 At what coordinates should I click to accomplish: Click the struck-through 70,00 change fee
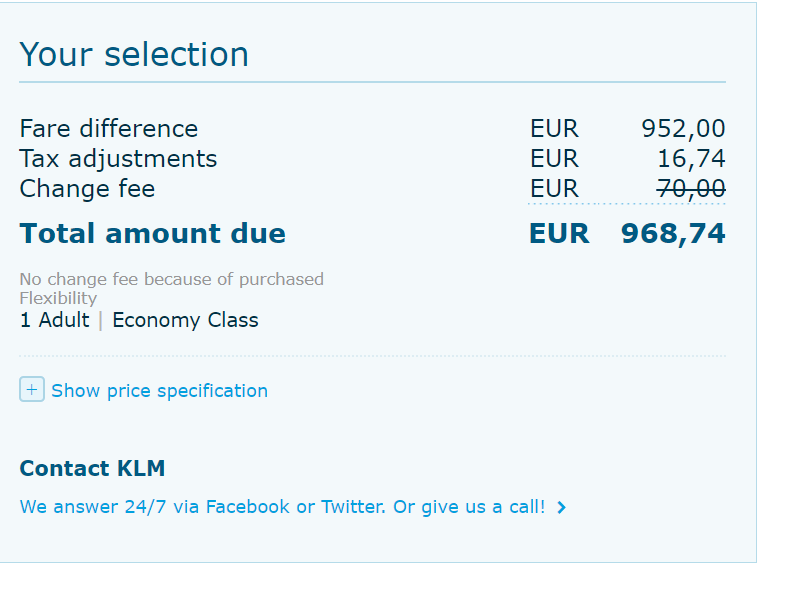[x=691, y=189]
